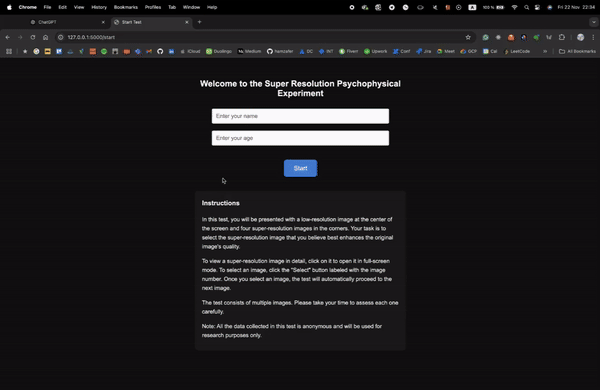Open Spotlight search magnifier icon
The height and width of the screenshot is (390, 600).
(527, 7)
